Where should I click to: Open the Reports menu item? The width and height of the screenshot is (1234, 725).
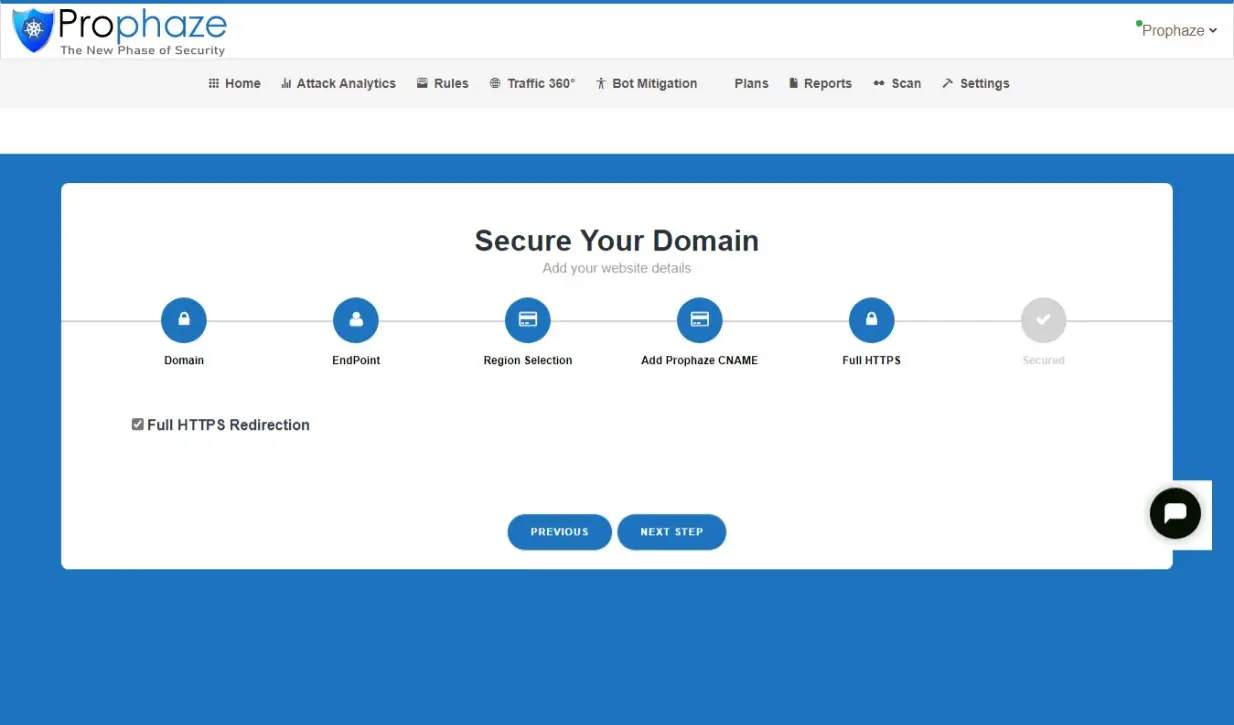[820, 84]
